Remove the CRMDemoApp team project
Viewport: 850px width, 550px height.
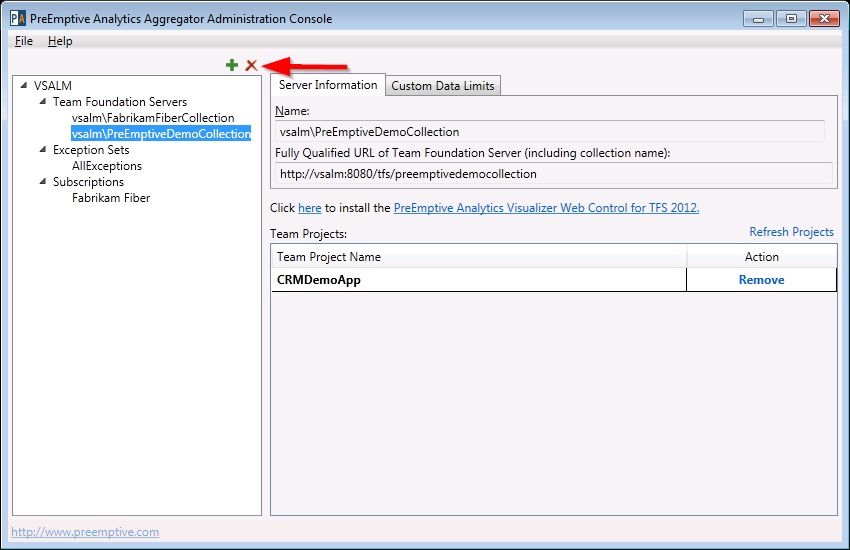(762, 280)
